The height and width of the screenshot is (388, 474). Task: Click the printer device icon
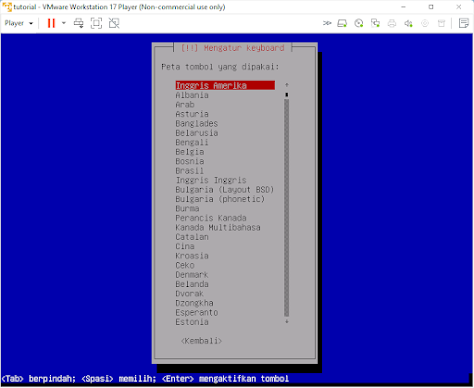(x=392, y=23)
